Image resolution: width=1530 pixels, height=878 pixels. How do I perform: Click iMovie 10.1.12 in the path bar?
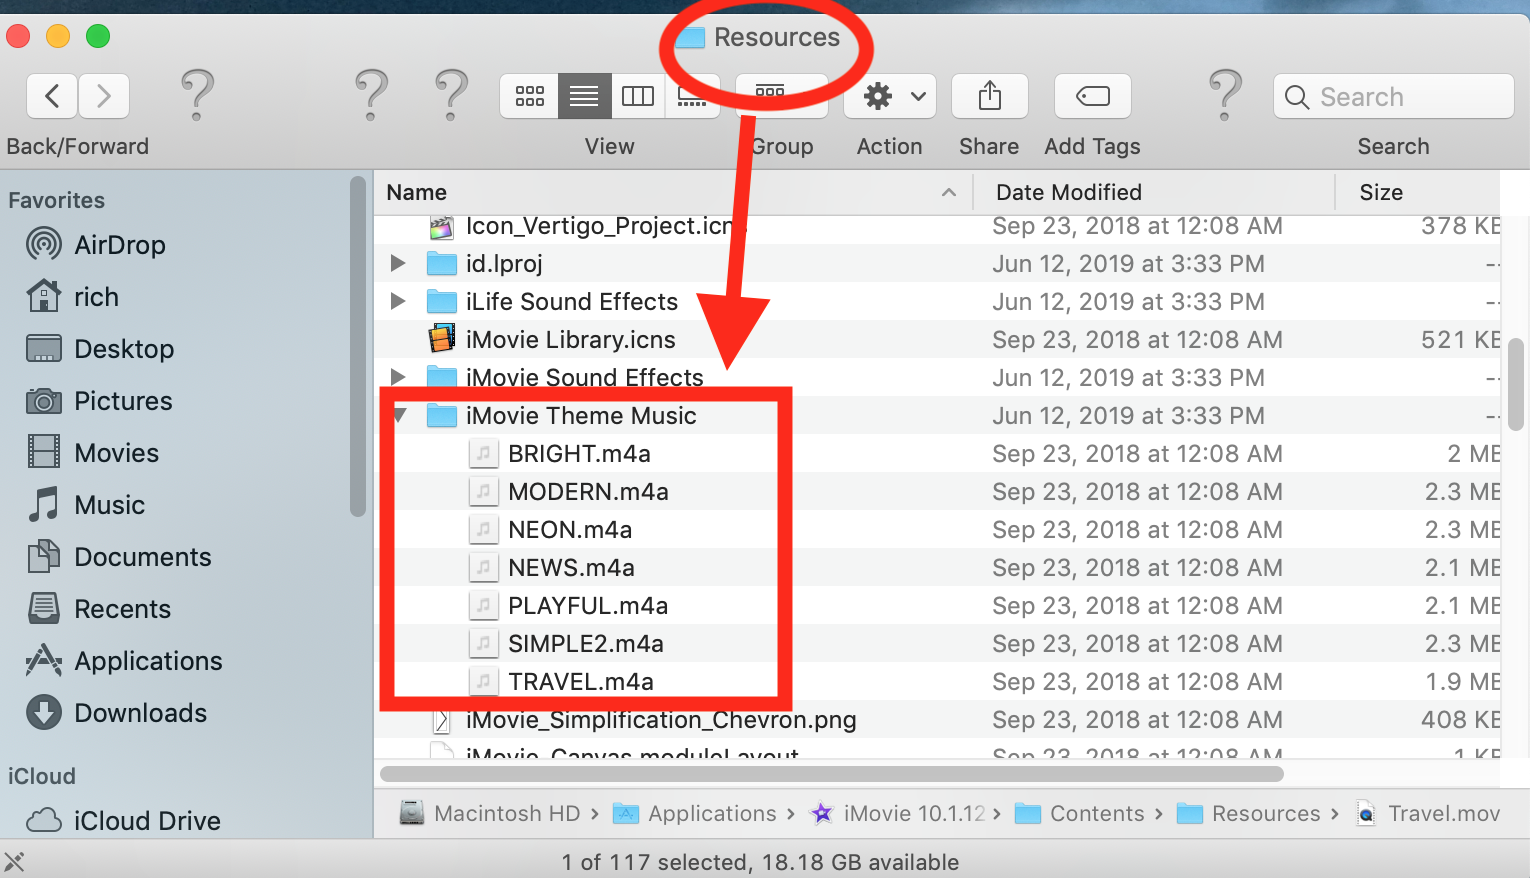click(x=898, y=814)
